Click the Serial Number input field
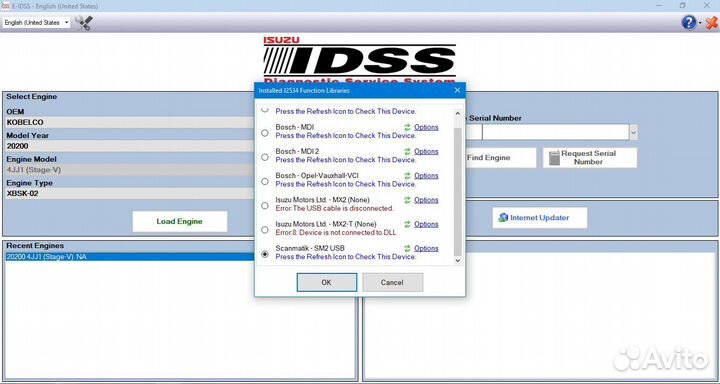The image size is (720, 384). click(556, 133)
